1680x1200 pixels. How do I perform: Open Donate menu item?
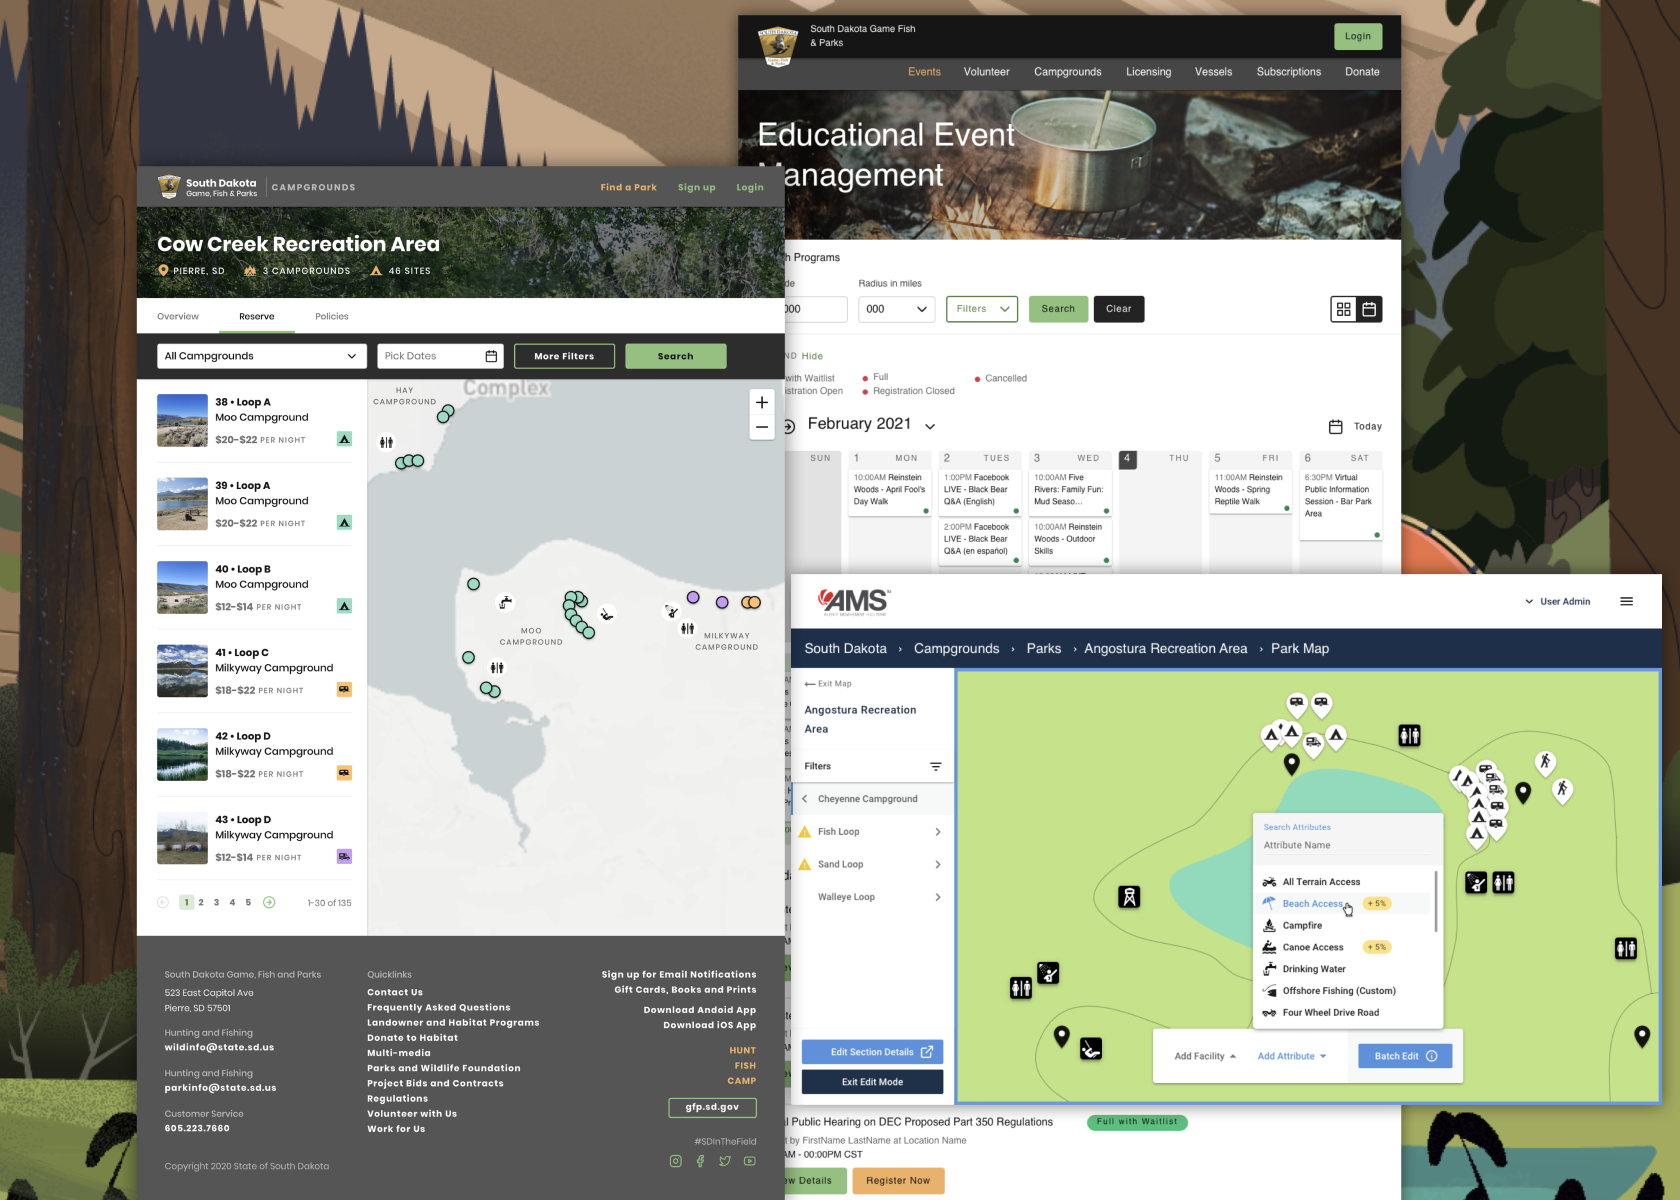[1362, 72]
